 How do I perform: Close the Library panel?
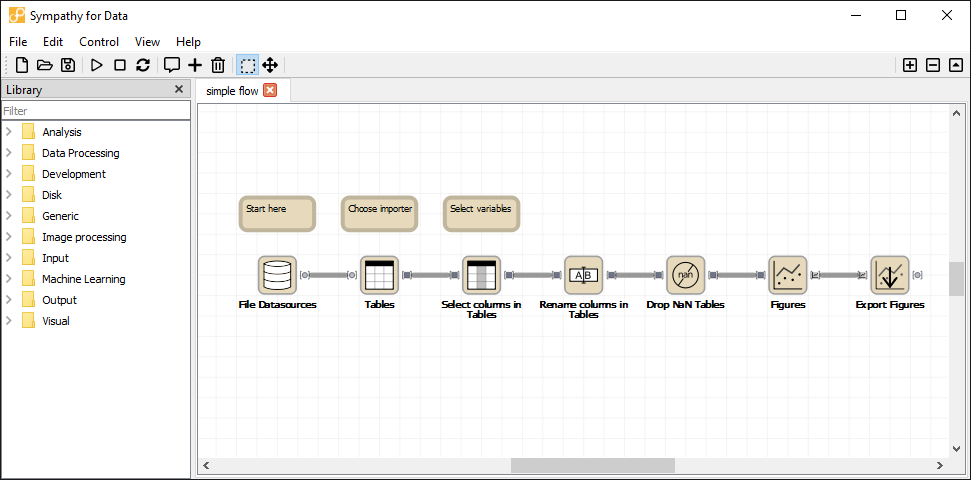(179, 89)
